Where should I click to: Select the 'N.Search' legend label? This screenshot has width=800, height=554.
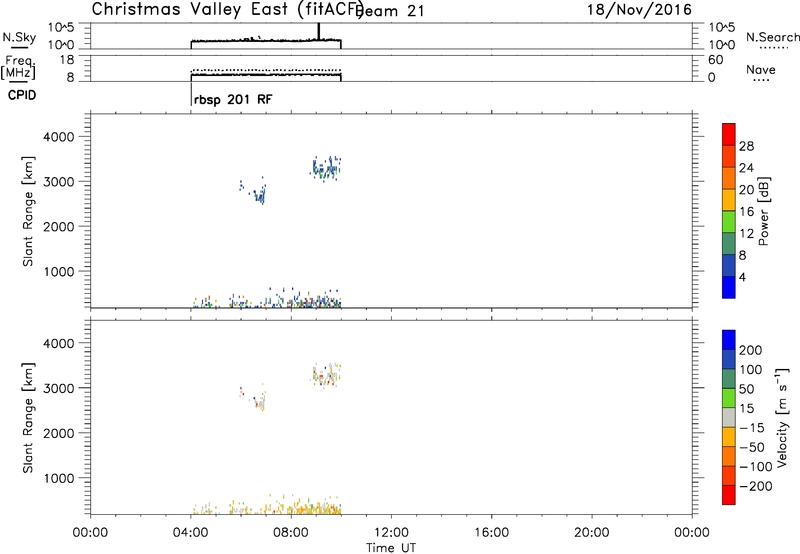(x=772, y=37)
